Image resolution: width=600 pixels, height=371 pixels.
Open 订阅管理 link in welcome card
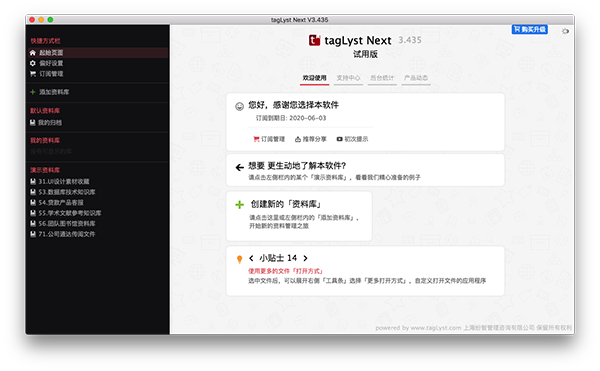[269, 139]
